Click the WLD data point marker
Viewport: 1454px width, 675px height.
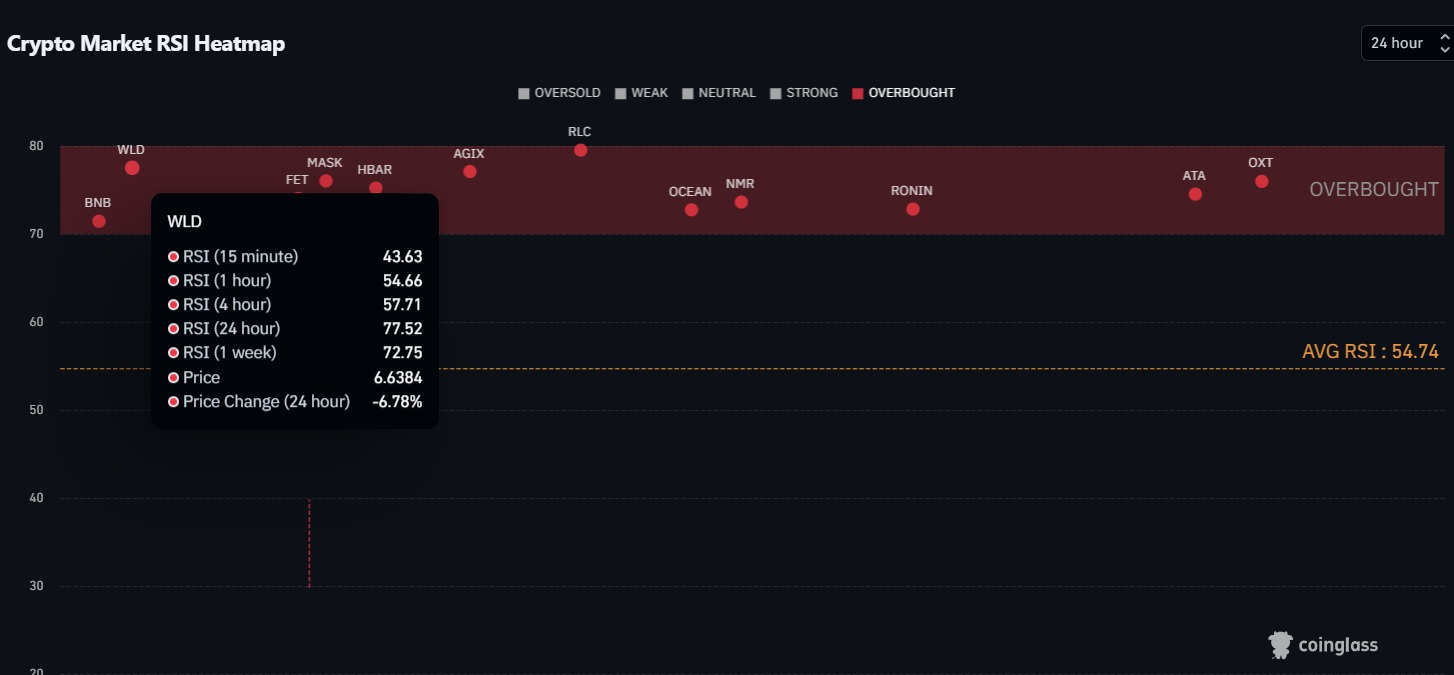(131, 167)
